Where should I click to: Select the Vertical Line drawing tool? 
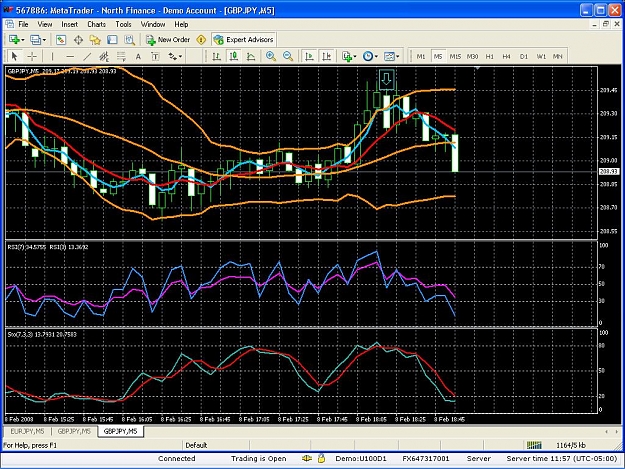point(52,56)
